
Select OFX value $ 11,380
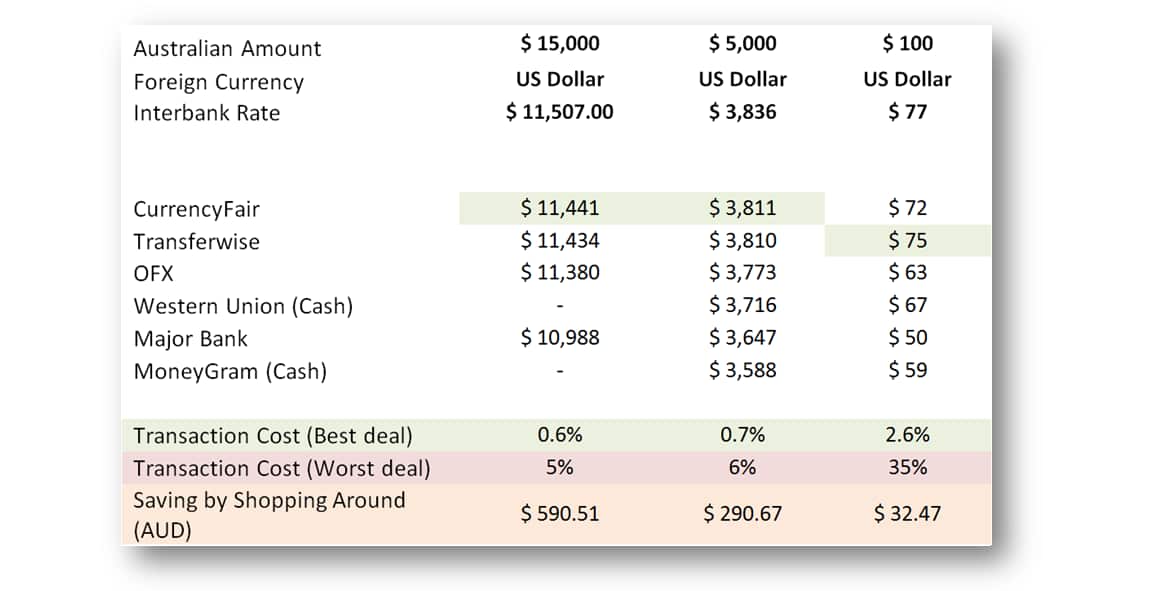point(560,273)
